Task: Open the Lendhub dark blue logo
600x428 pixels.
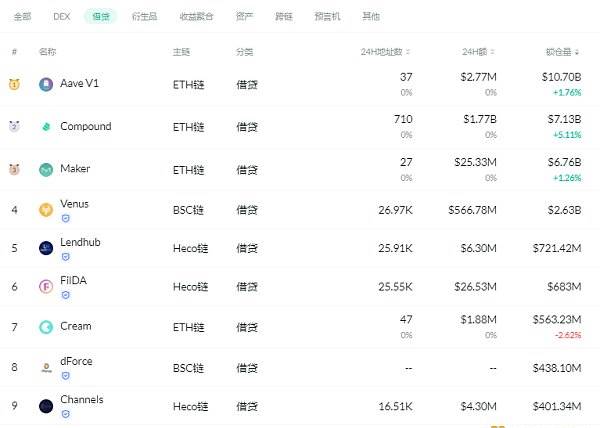Action: [46, 248]
